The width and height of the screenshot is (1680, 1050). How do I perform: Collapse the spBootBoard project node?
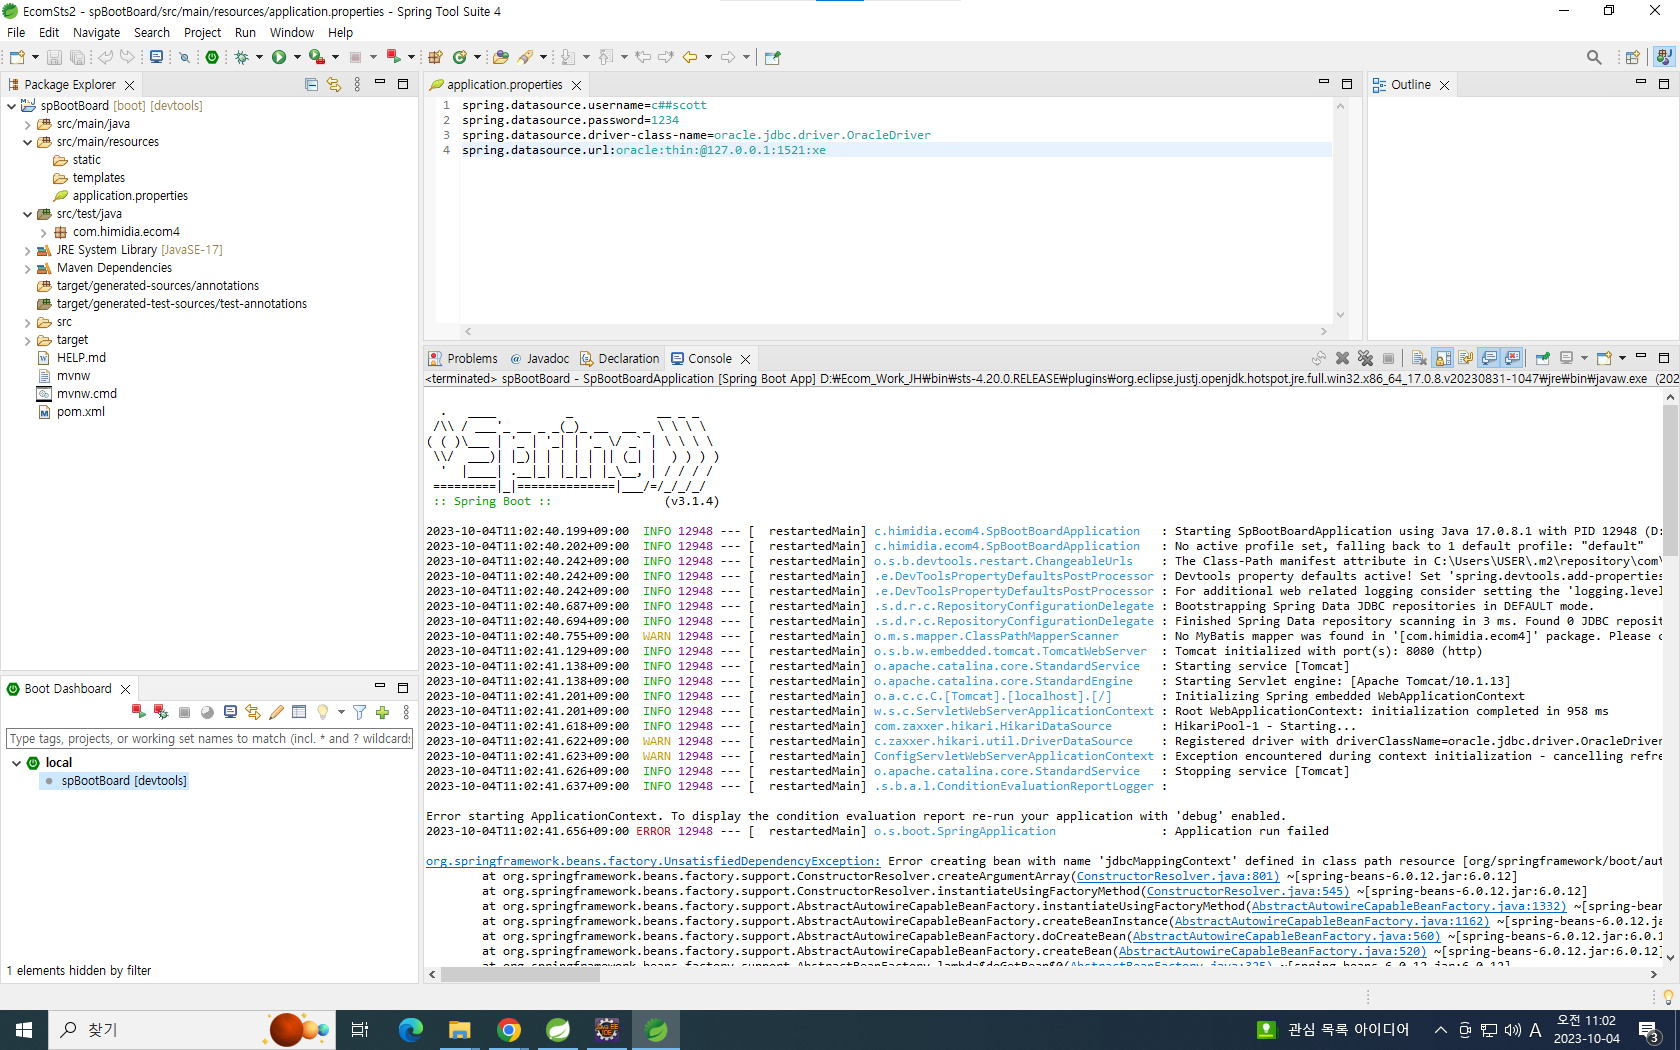point(12,106)
